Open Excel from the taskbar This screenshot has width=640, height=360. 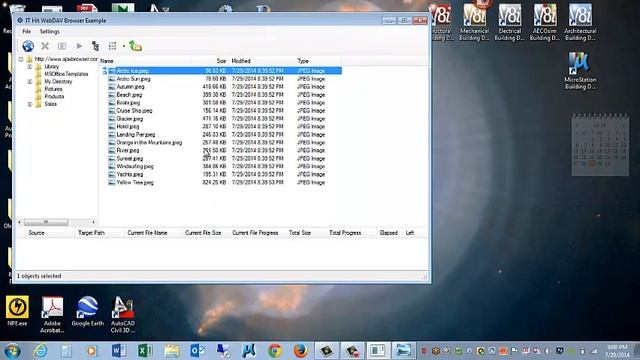point(144,351)
